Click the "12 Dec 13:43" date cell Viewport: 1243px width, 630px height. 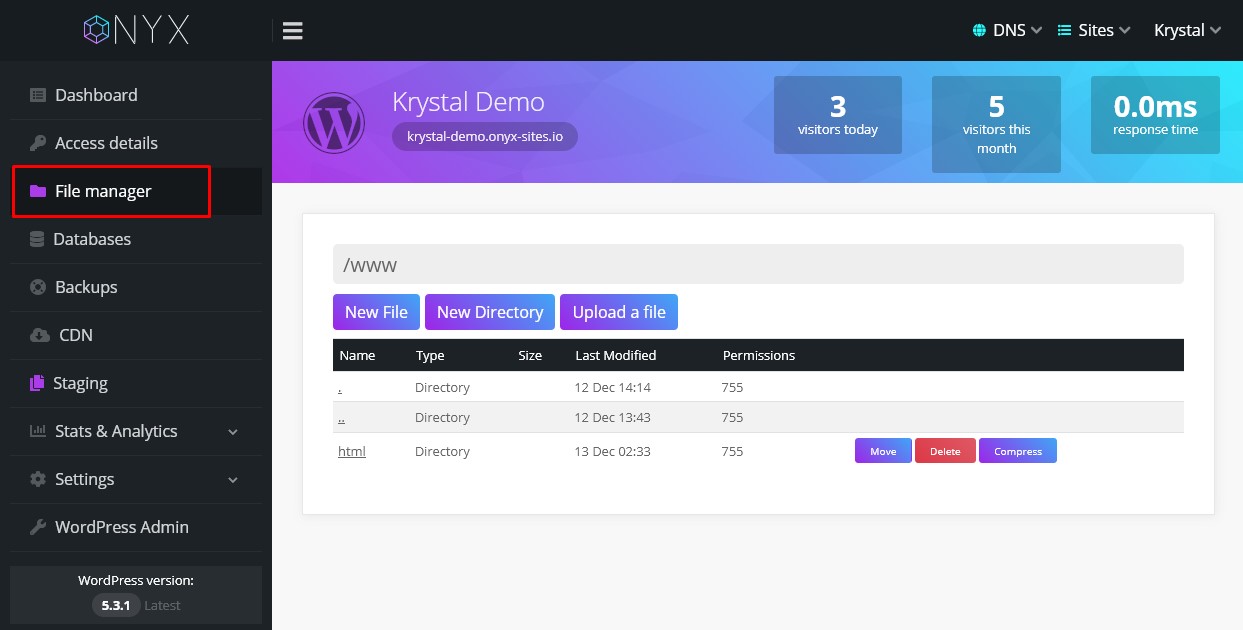[613, 417]
